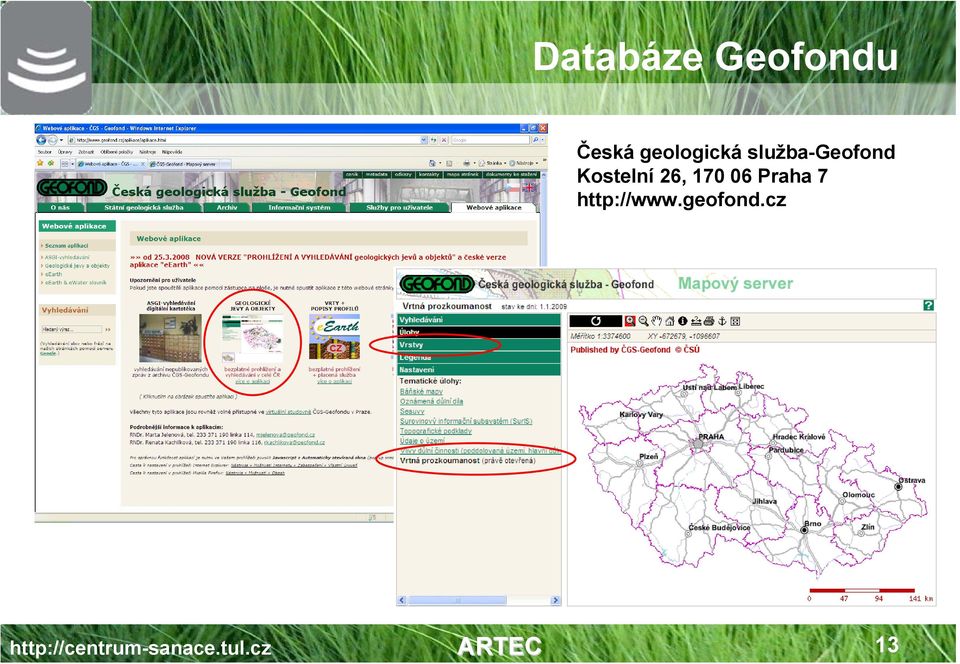Expand the Nastavení panel in map server
The width and height of the screenshot is (960, 664).
[479, 370]
